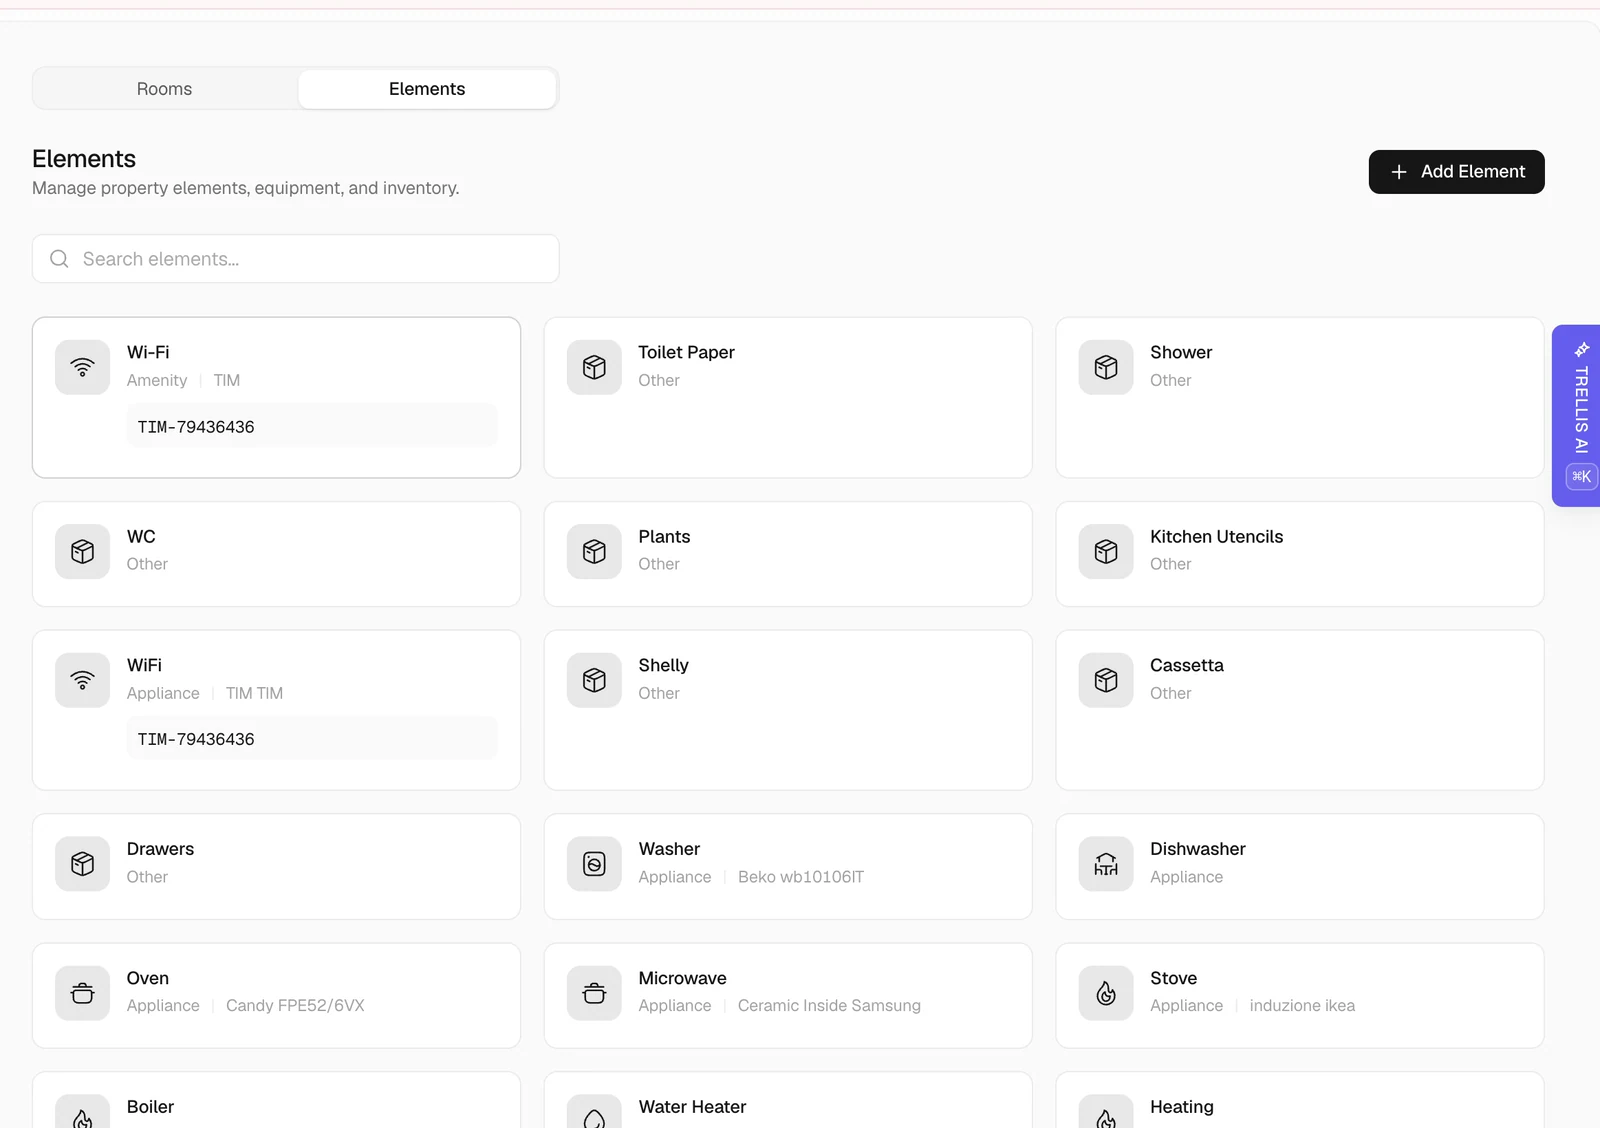The height and width of the screenshot is (1128, 1600).
Task: Open the Drawers element card
Action: coord(276,867)
